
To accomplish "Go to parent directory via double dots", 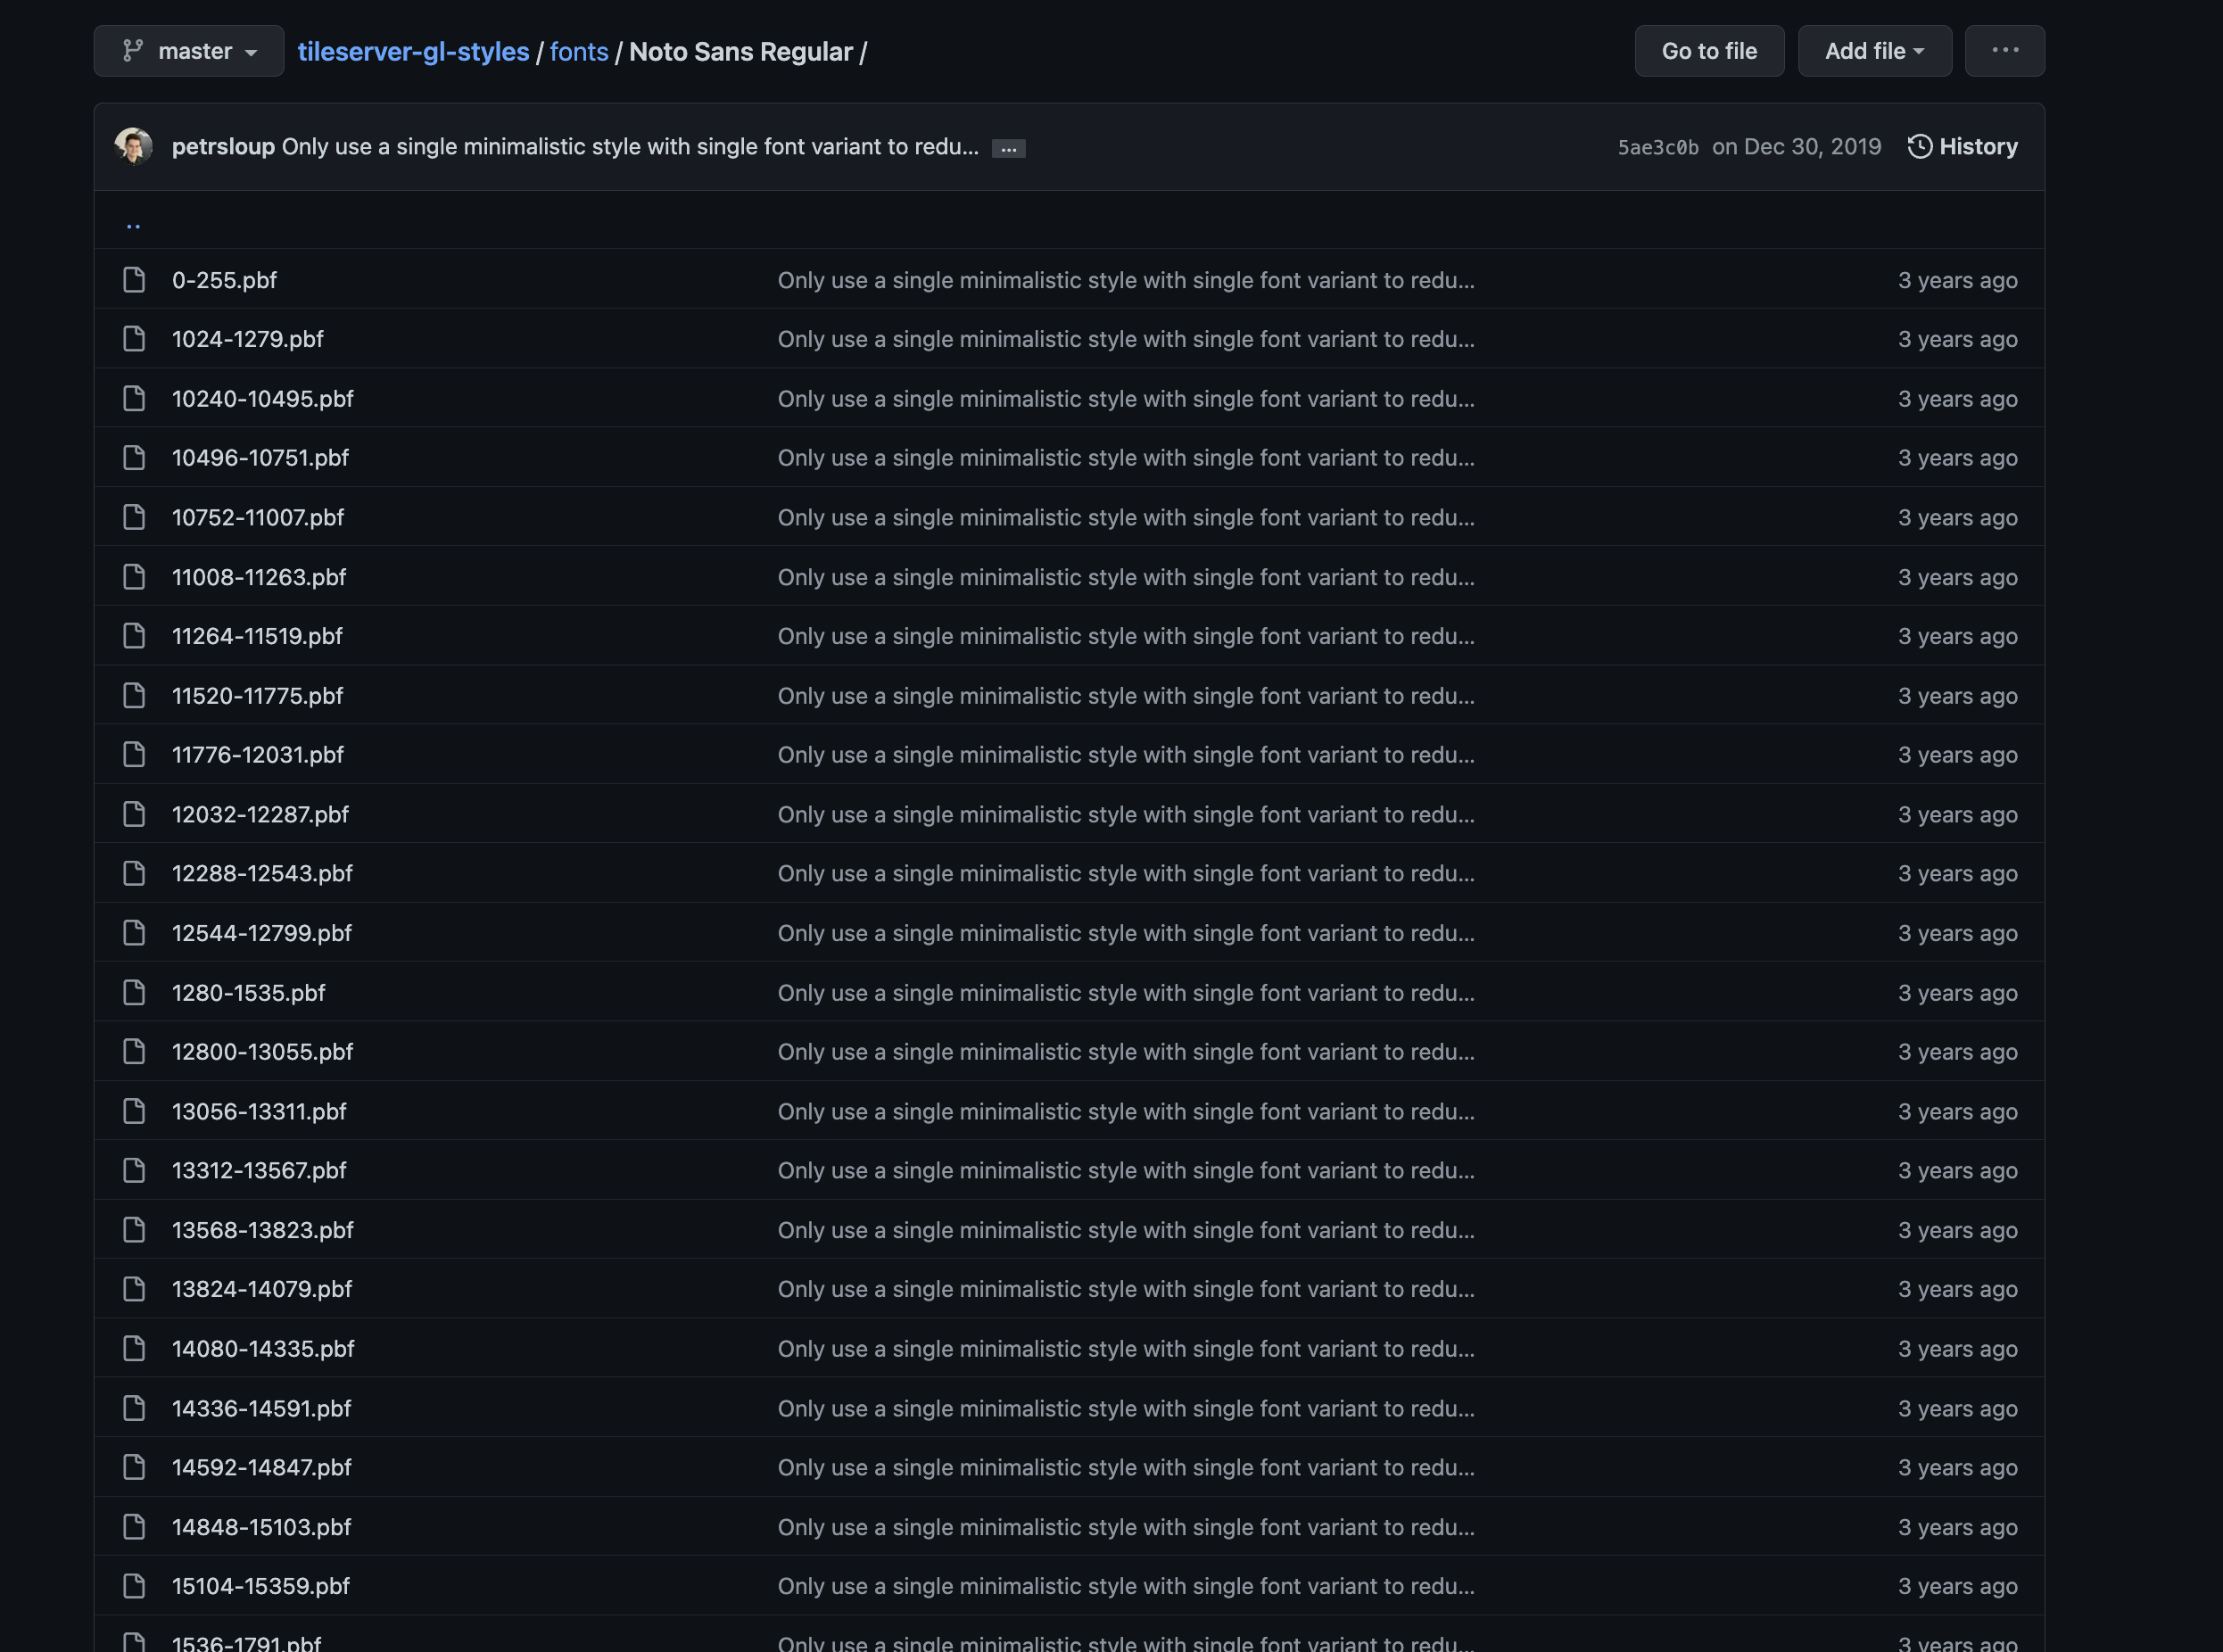I will tap(133, 224).
